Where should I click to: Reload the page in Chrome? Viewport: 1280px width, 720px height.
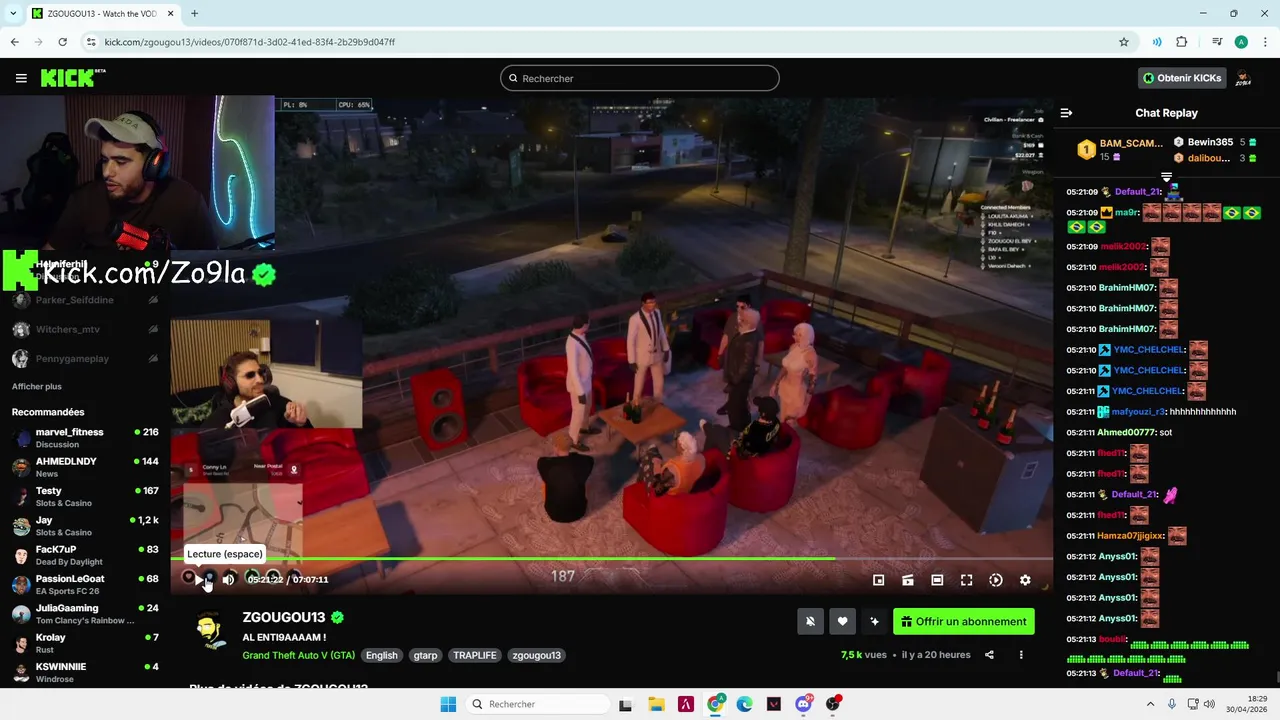pyautogui.click(x=62, y=42)
